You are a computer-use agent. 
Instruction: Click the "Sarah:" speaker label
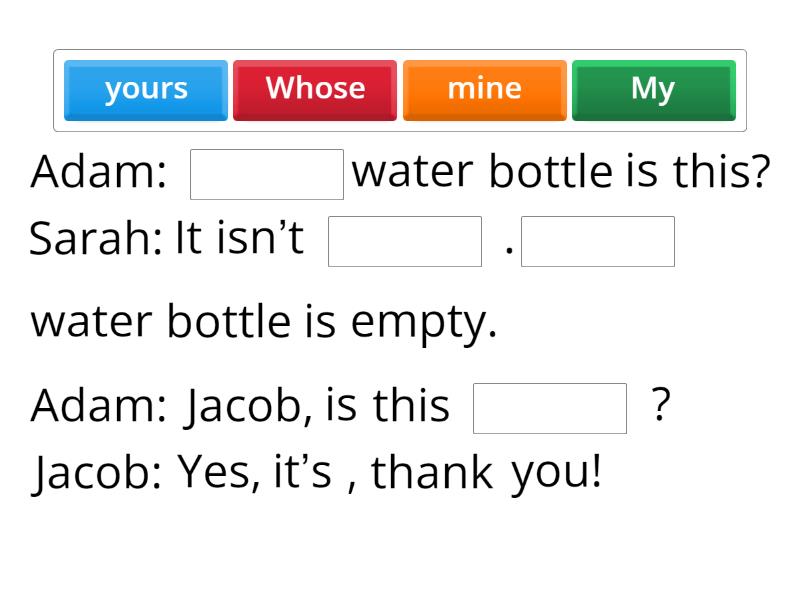coord(96,240)
